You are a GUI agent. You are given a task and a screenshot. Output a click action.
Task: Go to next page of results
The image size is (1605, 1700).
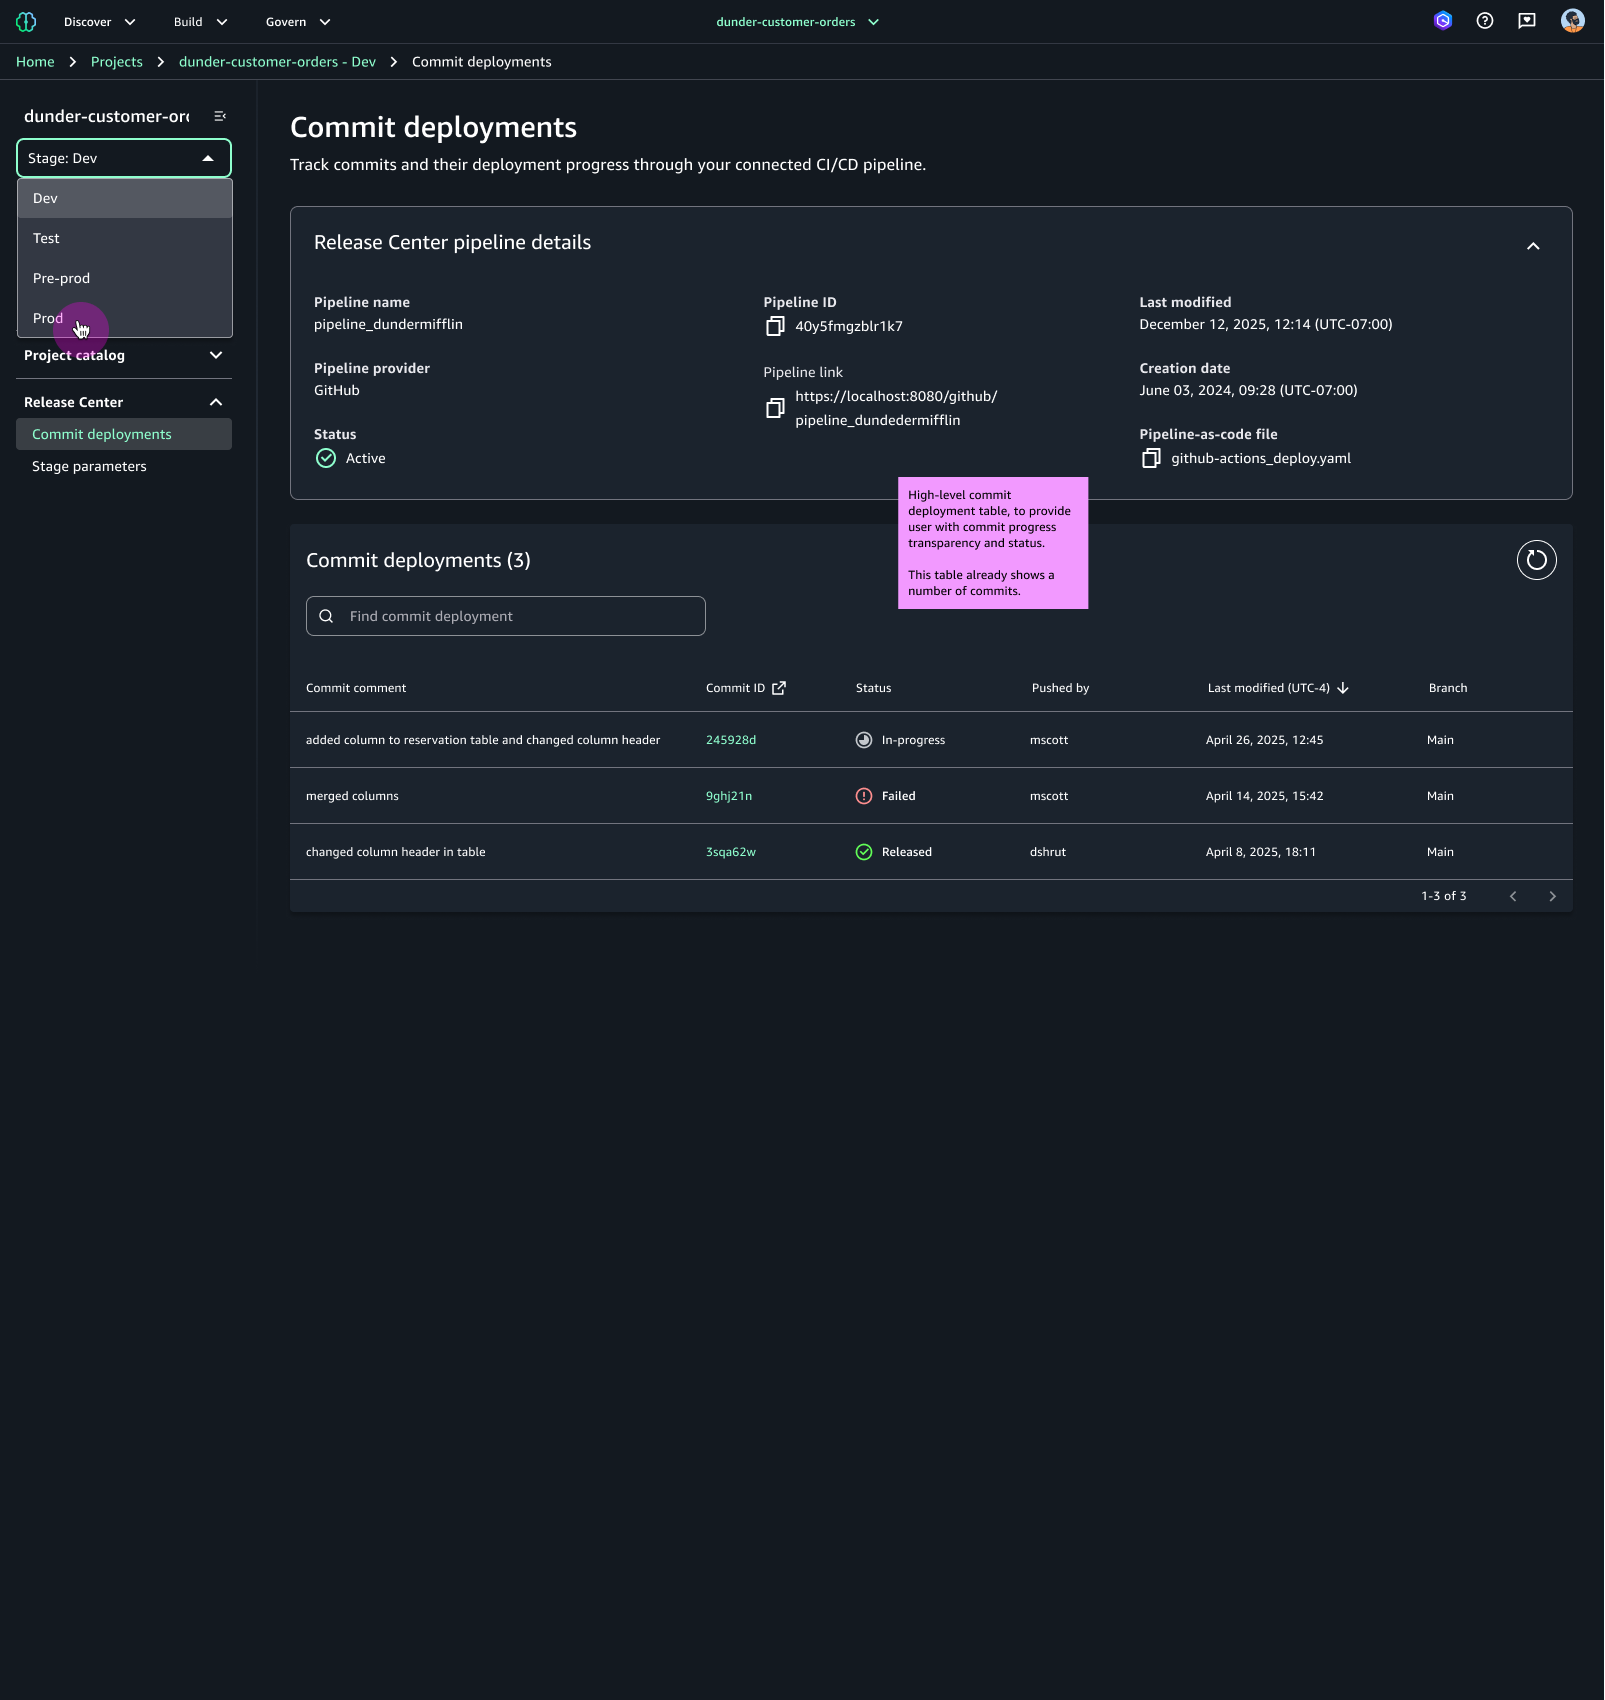[1552, 896]
